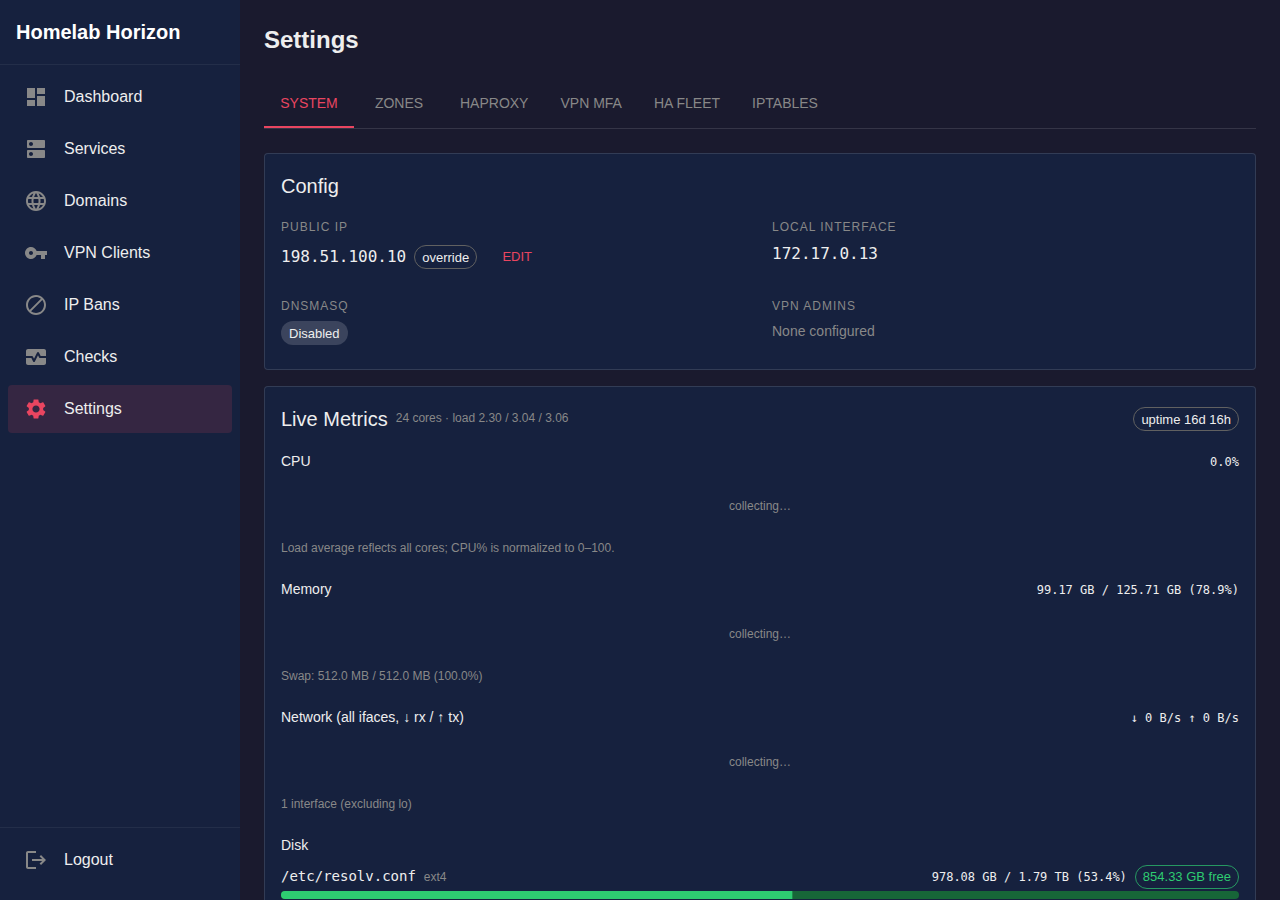Image resolution: width=1280 pixels, height=900 pixels.
Task: Click the 978.08 GB / 1.79 TB value
Action: (1029, 877)
